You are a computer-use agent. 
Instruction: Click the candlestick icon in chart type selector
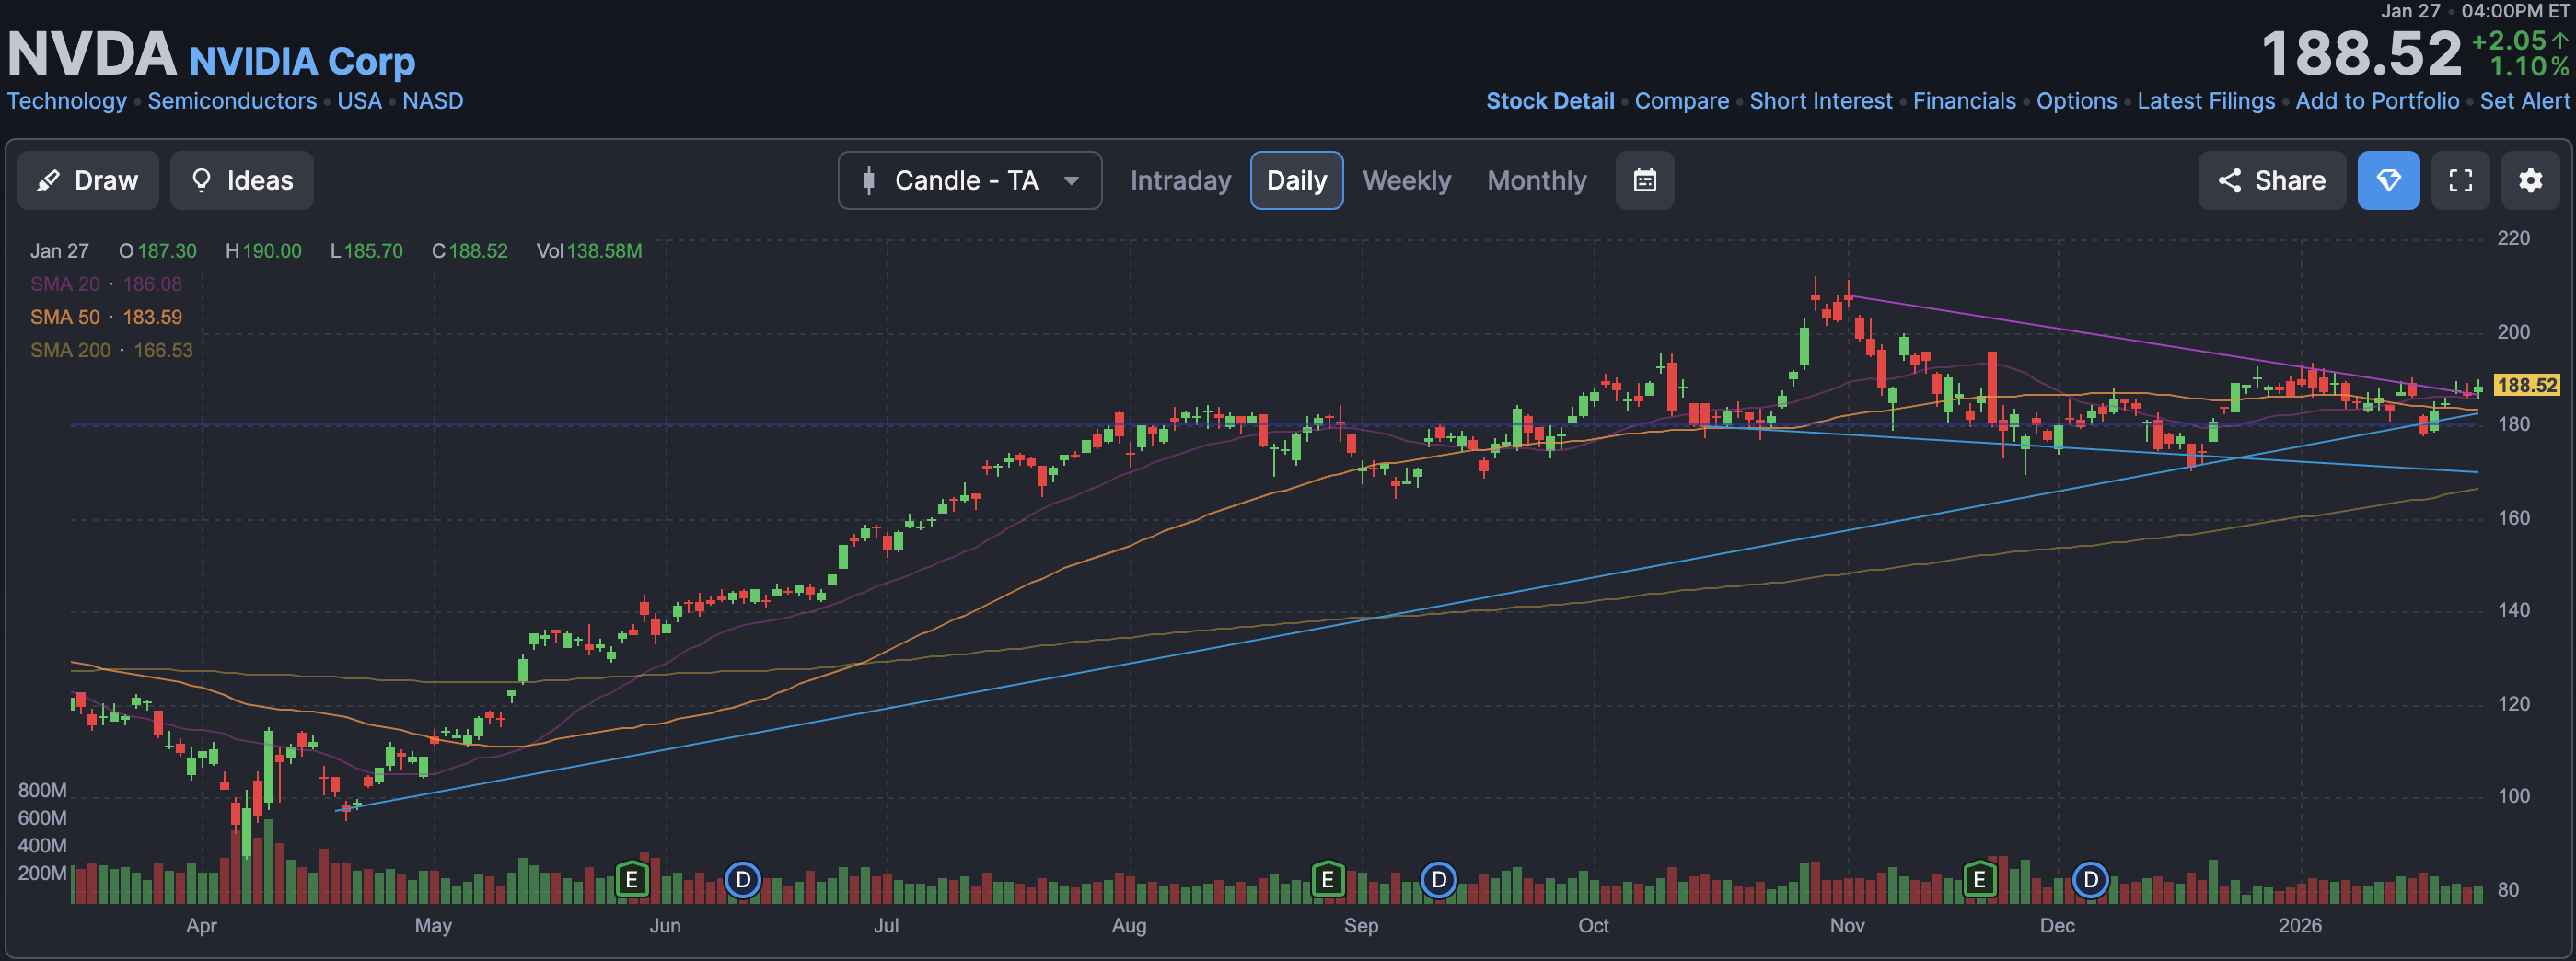pyautogui.click(x=868, y=180)
